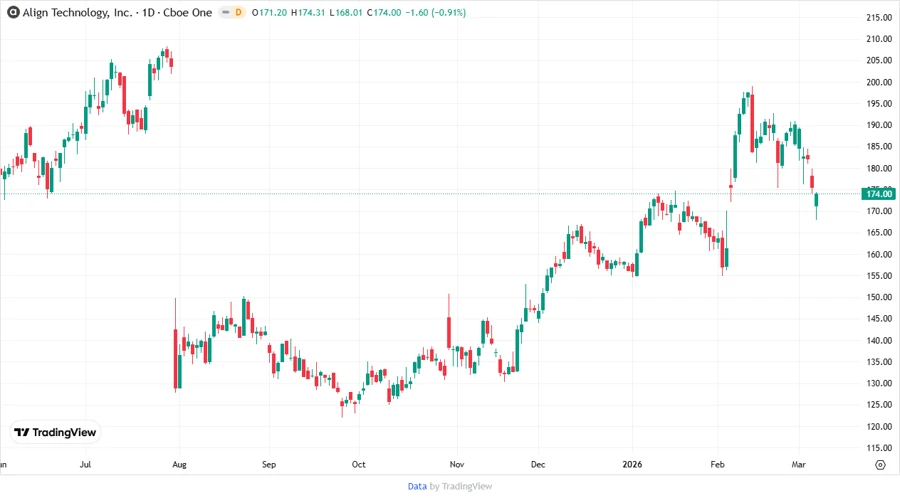Click the Align Technology logo icon
This screenshot has width=900, height=498.
tap(13, 12)
